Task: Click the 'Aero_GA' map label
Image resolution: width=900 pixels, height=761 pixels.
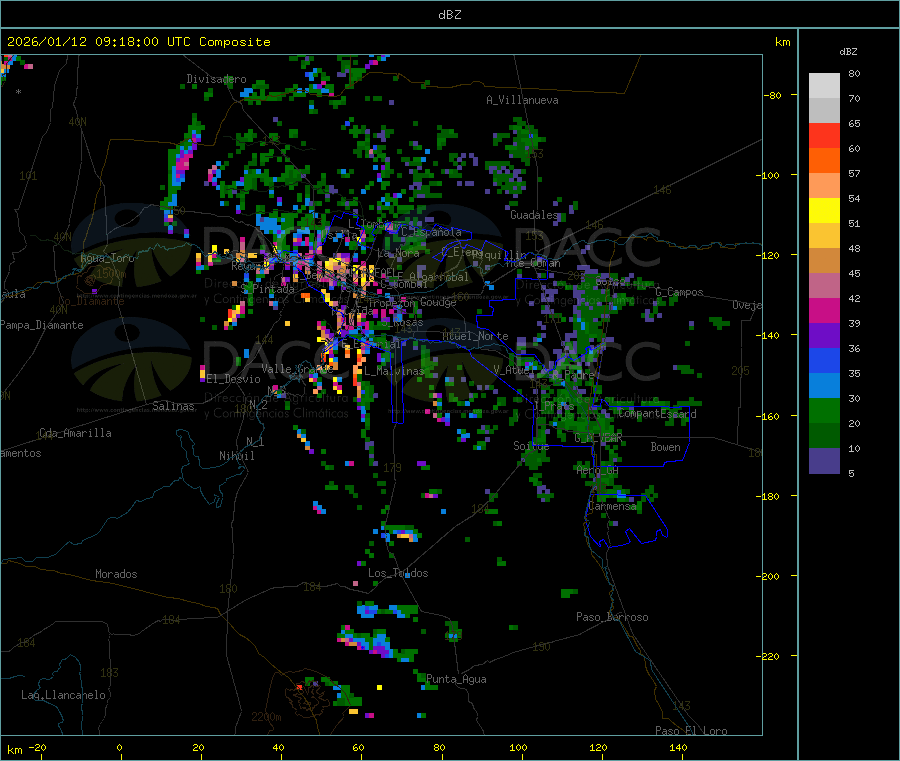Action: 598,470
